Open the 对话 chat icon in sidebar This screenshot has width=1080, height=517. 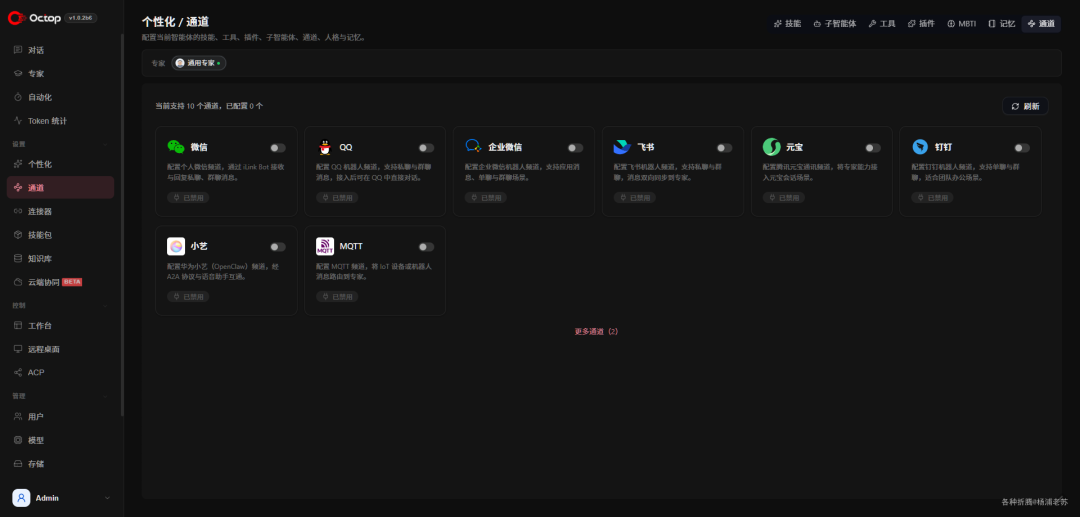[x=18, y=50]
